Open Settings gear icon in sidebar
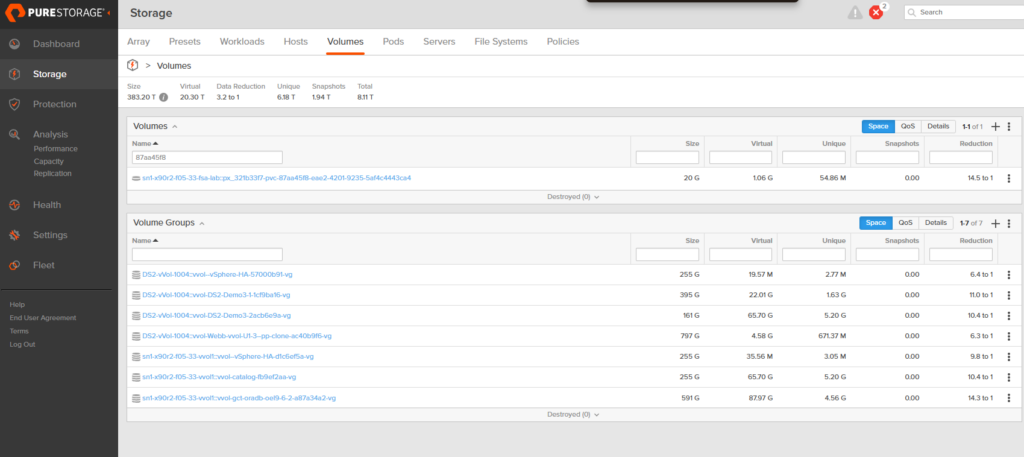1024x457 pixels. [14, 235]
